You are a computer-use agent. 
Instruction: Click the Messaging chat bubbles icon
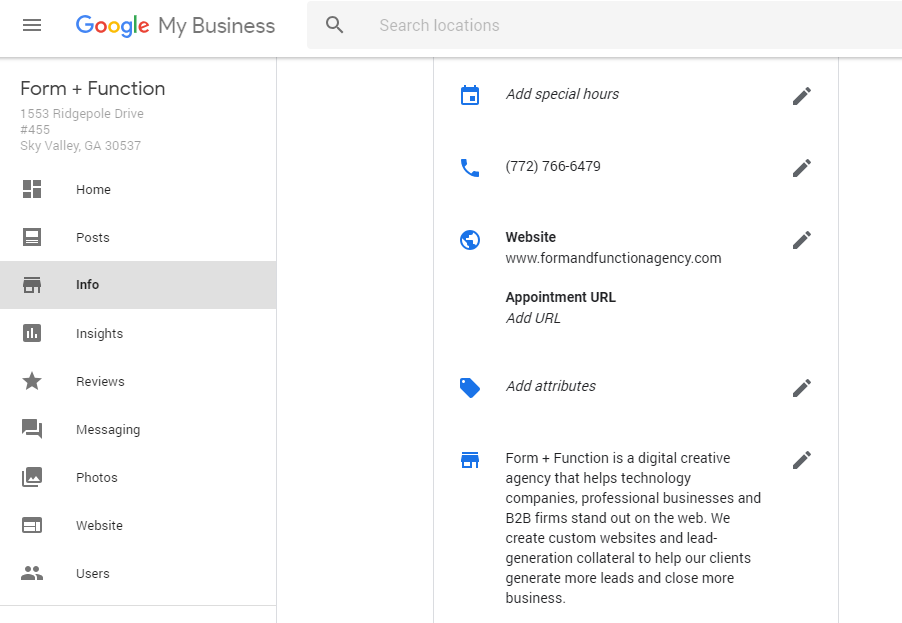click(32, 429)
